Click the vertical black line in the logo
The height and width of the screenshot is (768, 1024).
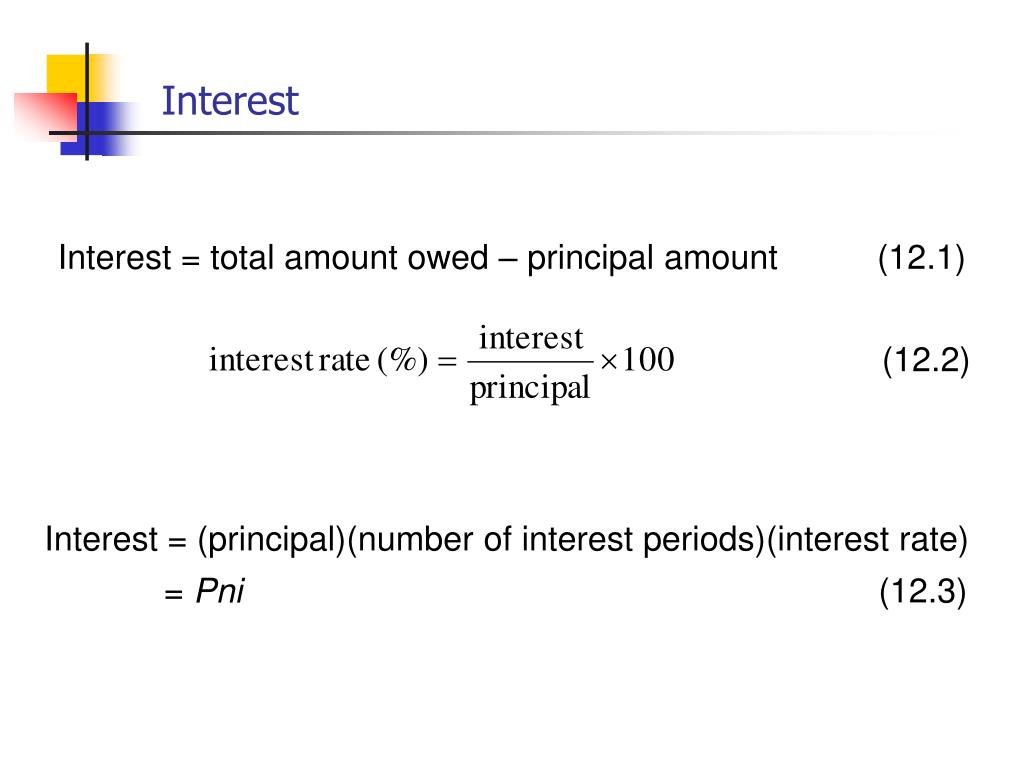(87, 101)
